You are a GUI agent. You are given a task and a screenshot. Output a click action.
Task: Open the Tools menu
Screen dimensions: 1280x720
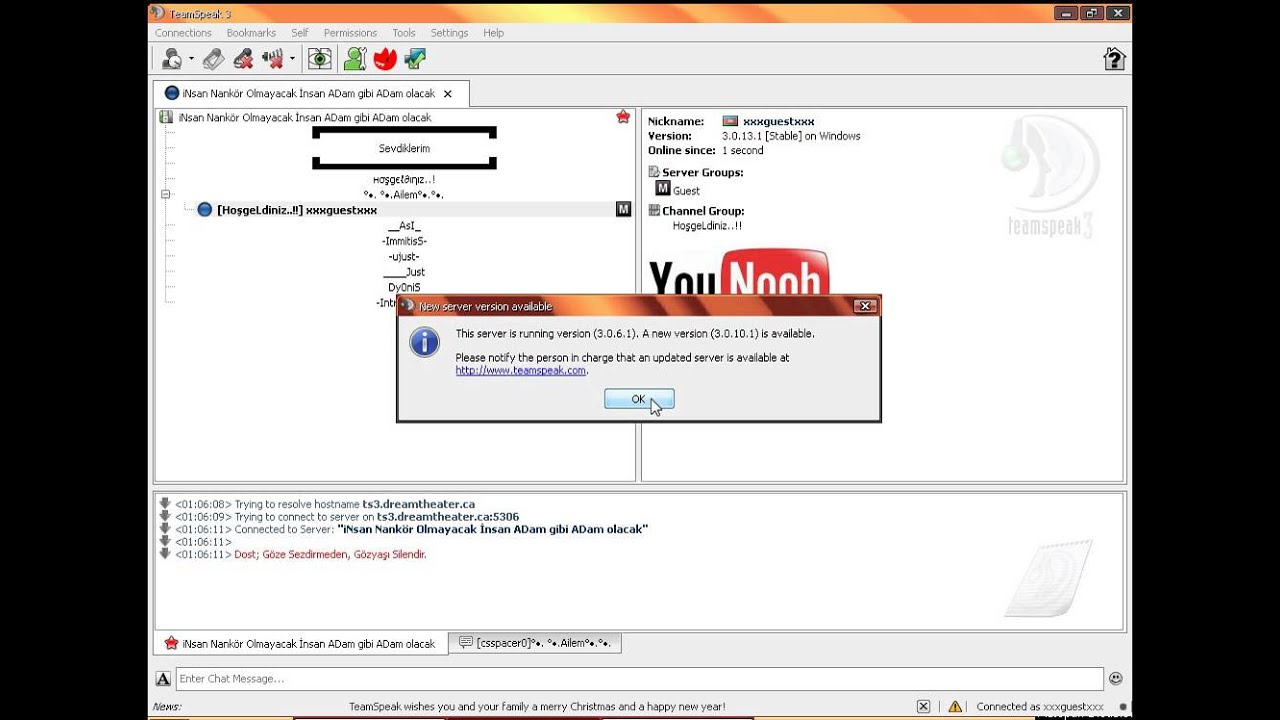(404, 33)
